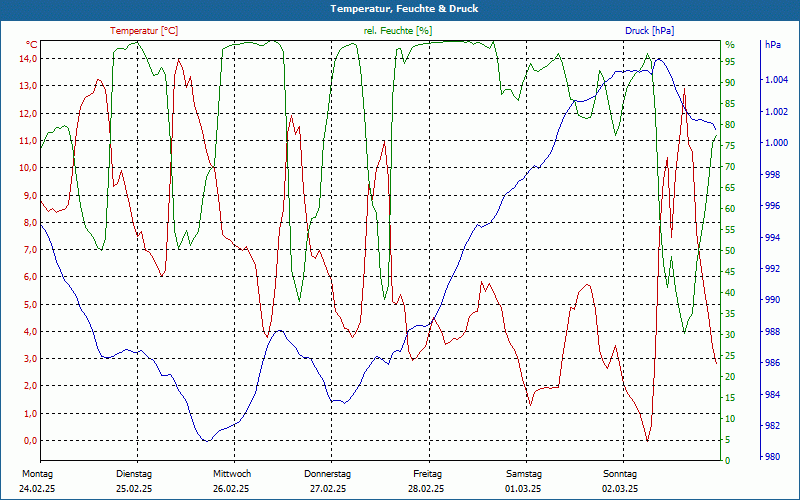Click the '9,0' temperature axis value

(30, 195)
